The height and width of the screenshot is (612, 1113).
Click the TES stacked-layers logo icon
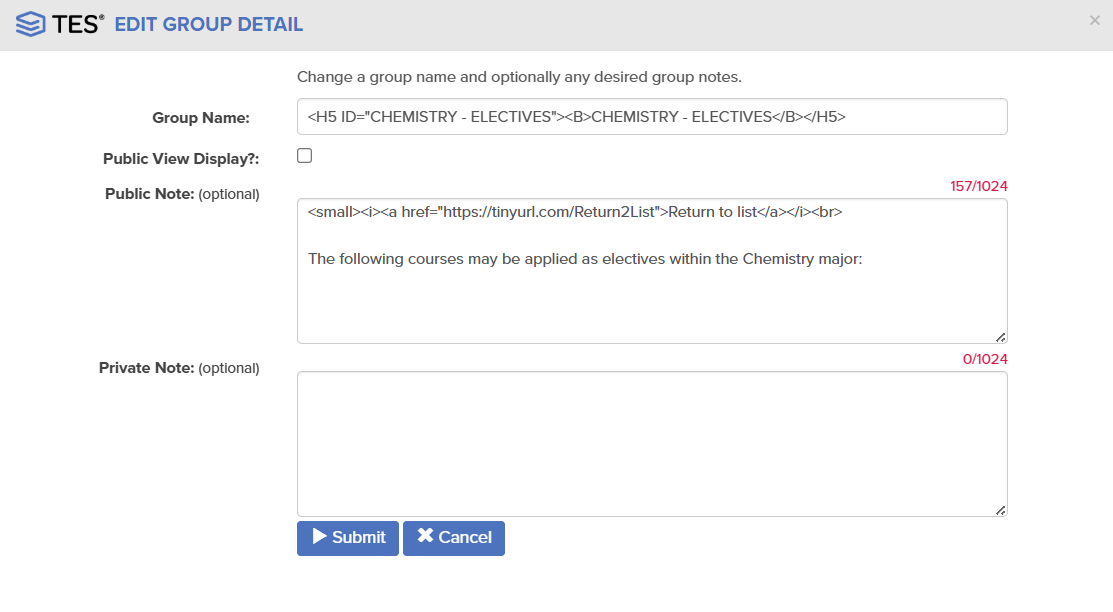[x=31, y=24]
